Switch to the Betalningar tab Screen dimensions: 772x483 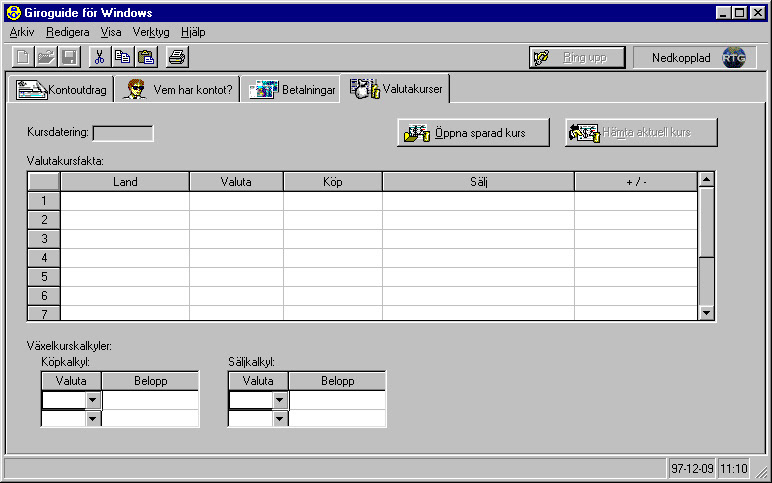(x=290, y=90)
